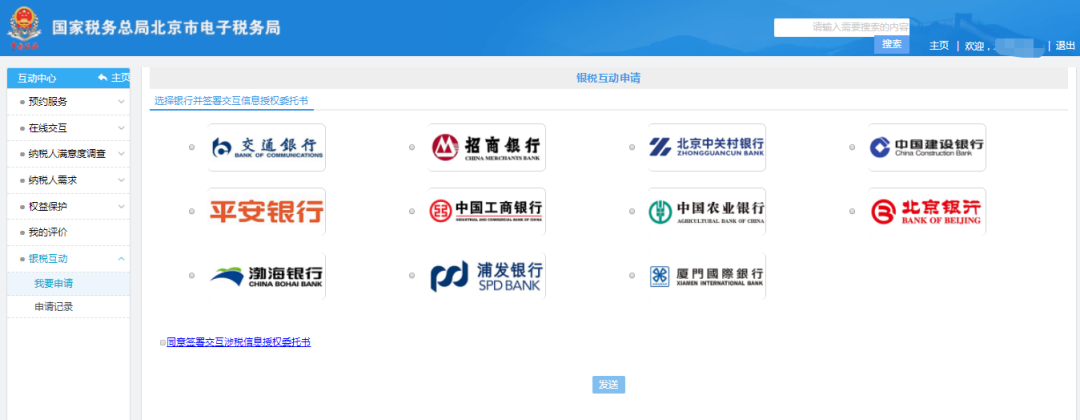Select 申请记录 submenu item

pos(69,306)
